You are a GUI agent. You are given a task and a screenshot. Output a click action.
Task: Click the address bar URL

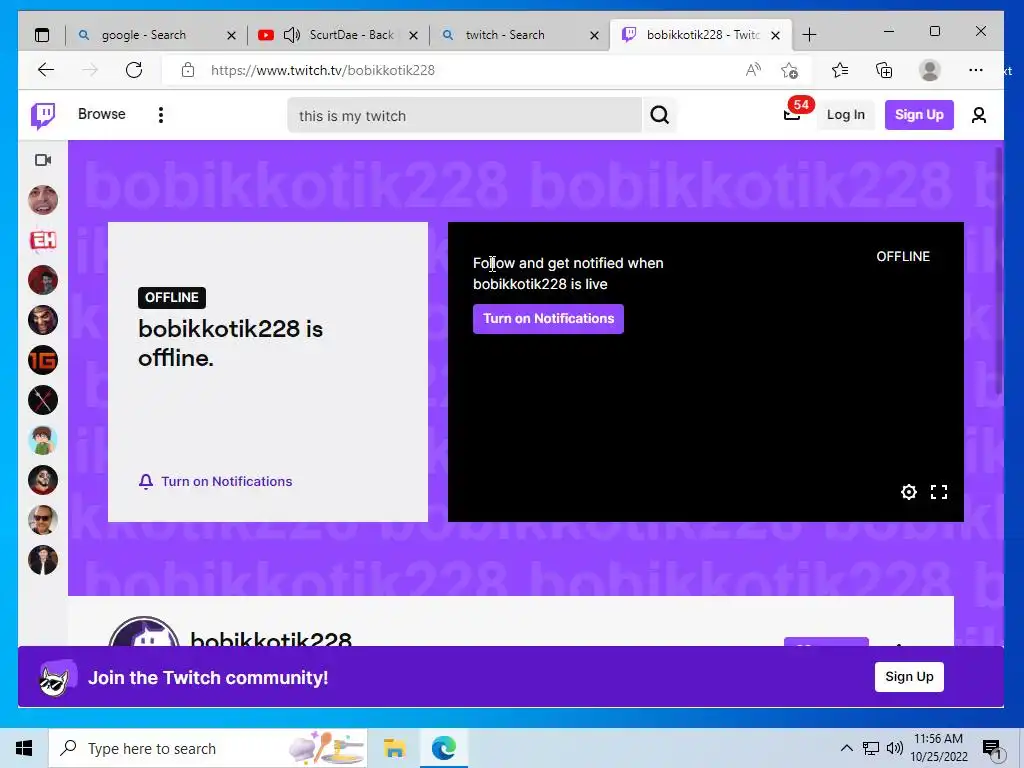(x=323, y=71)
